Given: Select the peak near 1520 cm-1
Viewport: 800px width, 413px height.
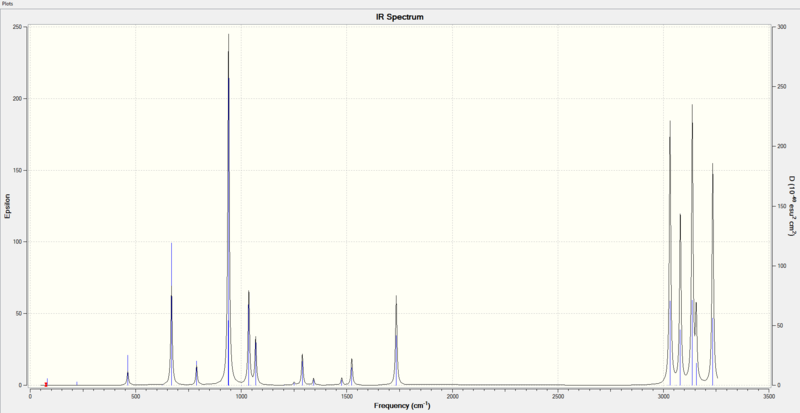Looking at the screenshot, I should pyautogui.click(x=352, y=373).
